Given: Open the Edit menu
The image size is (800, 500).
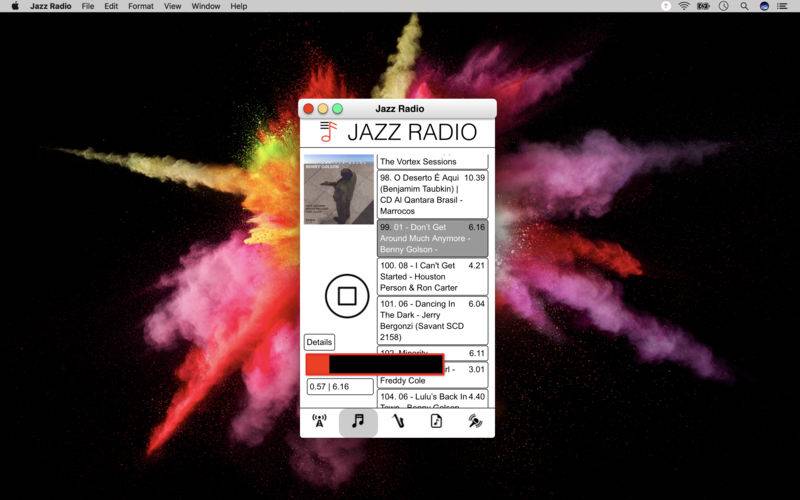Looking at the screenshot, I should click(x=111, y=6).
